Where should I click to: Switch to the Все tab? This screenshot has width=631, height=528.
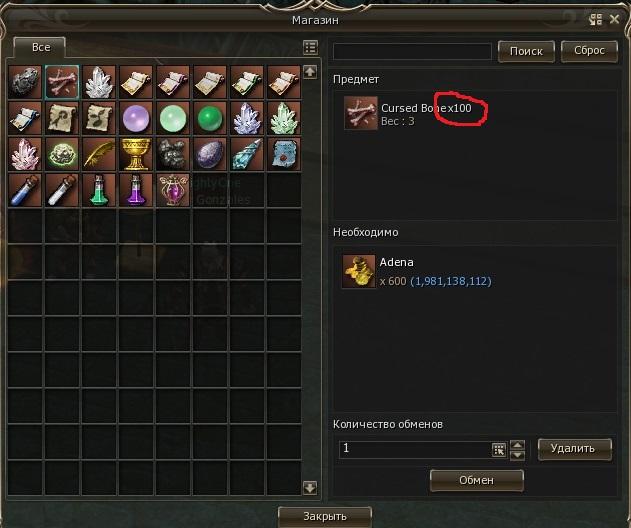coord(39,47)
